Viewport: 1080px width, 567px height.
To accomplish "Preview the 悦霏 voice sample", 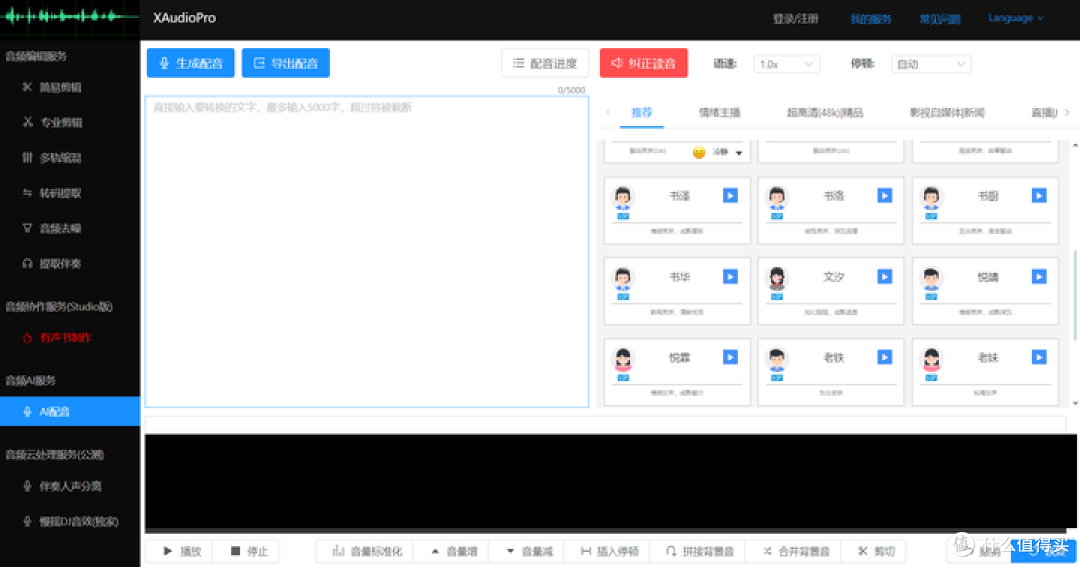I will (x=730, y=357).
